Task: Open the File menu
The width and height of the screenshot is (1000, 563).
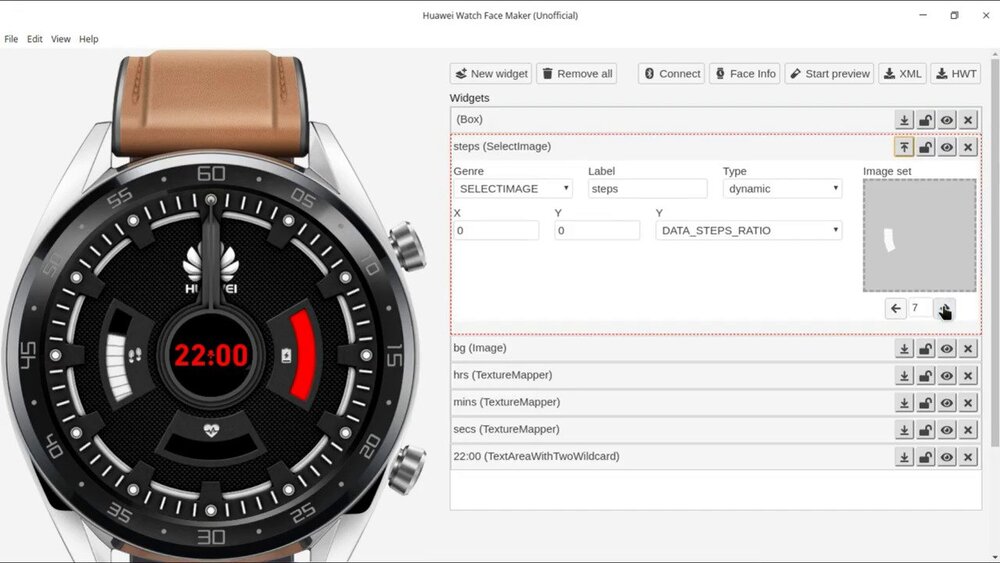Action: [x=11, y=39]
